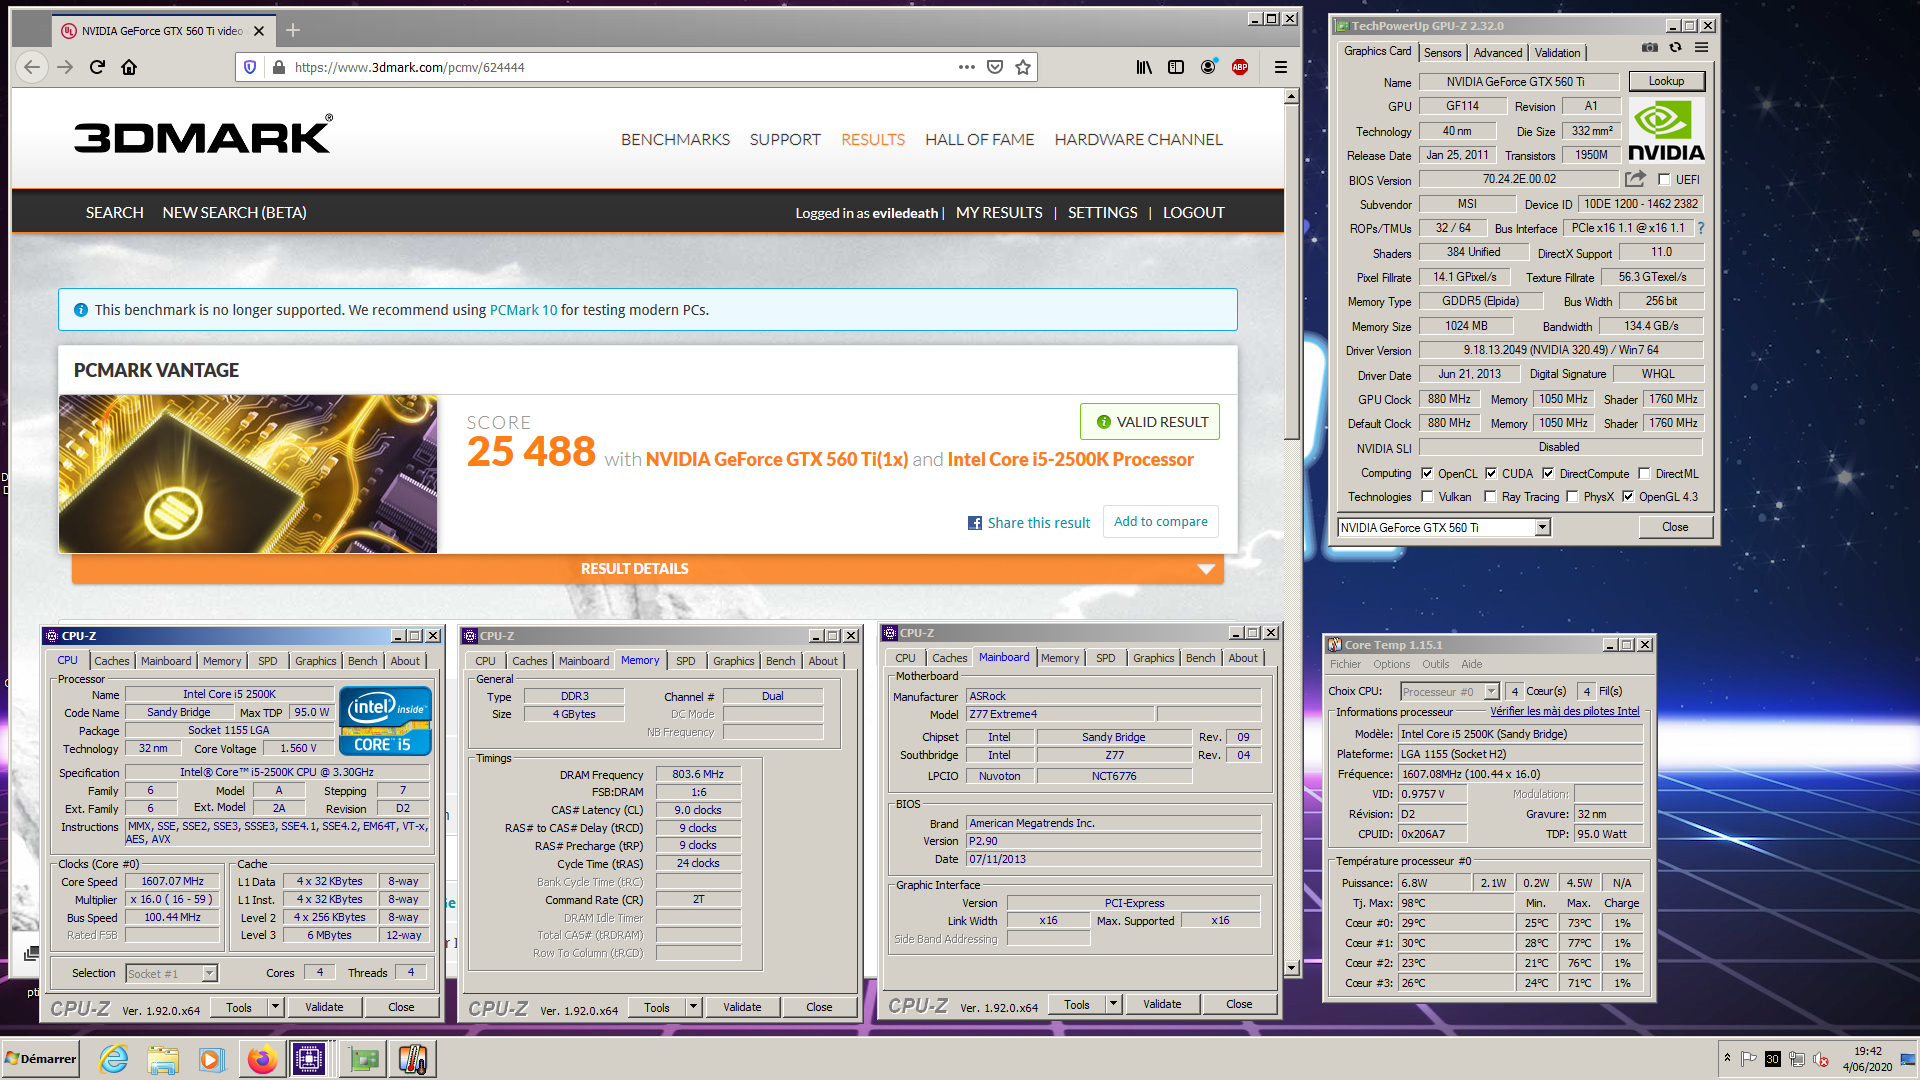Image resolution: width=1920 pixels, height=1080 pixels.
Task: Open the MY RESULTS link
Action: [x=999, y=213]
